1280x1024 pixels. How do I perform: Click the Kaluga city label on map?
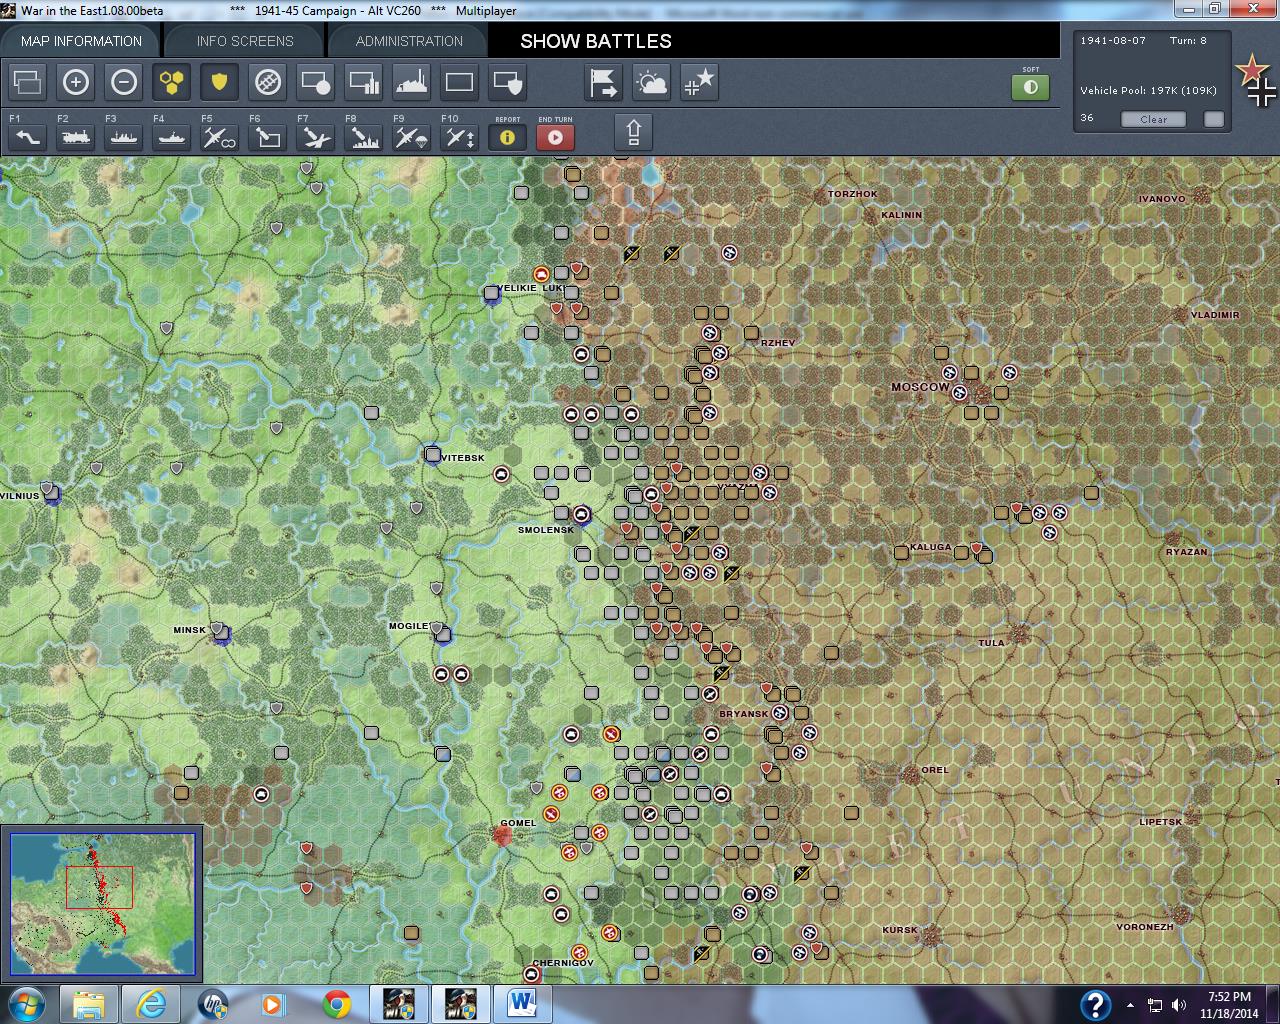pos(931,547)
